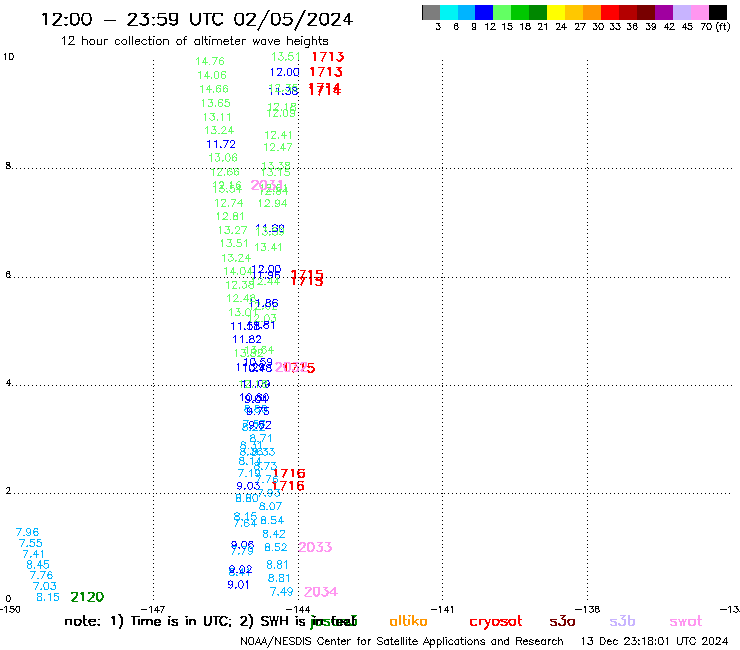
Task: Click the green time label 2120
Action: (x=87, y=597)
